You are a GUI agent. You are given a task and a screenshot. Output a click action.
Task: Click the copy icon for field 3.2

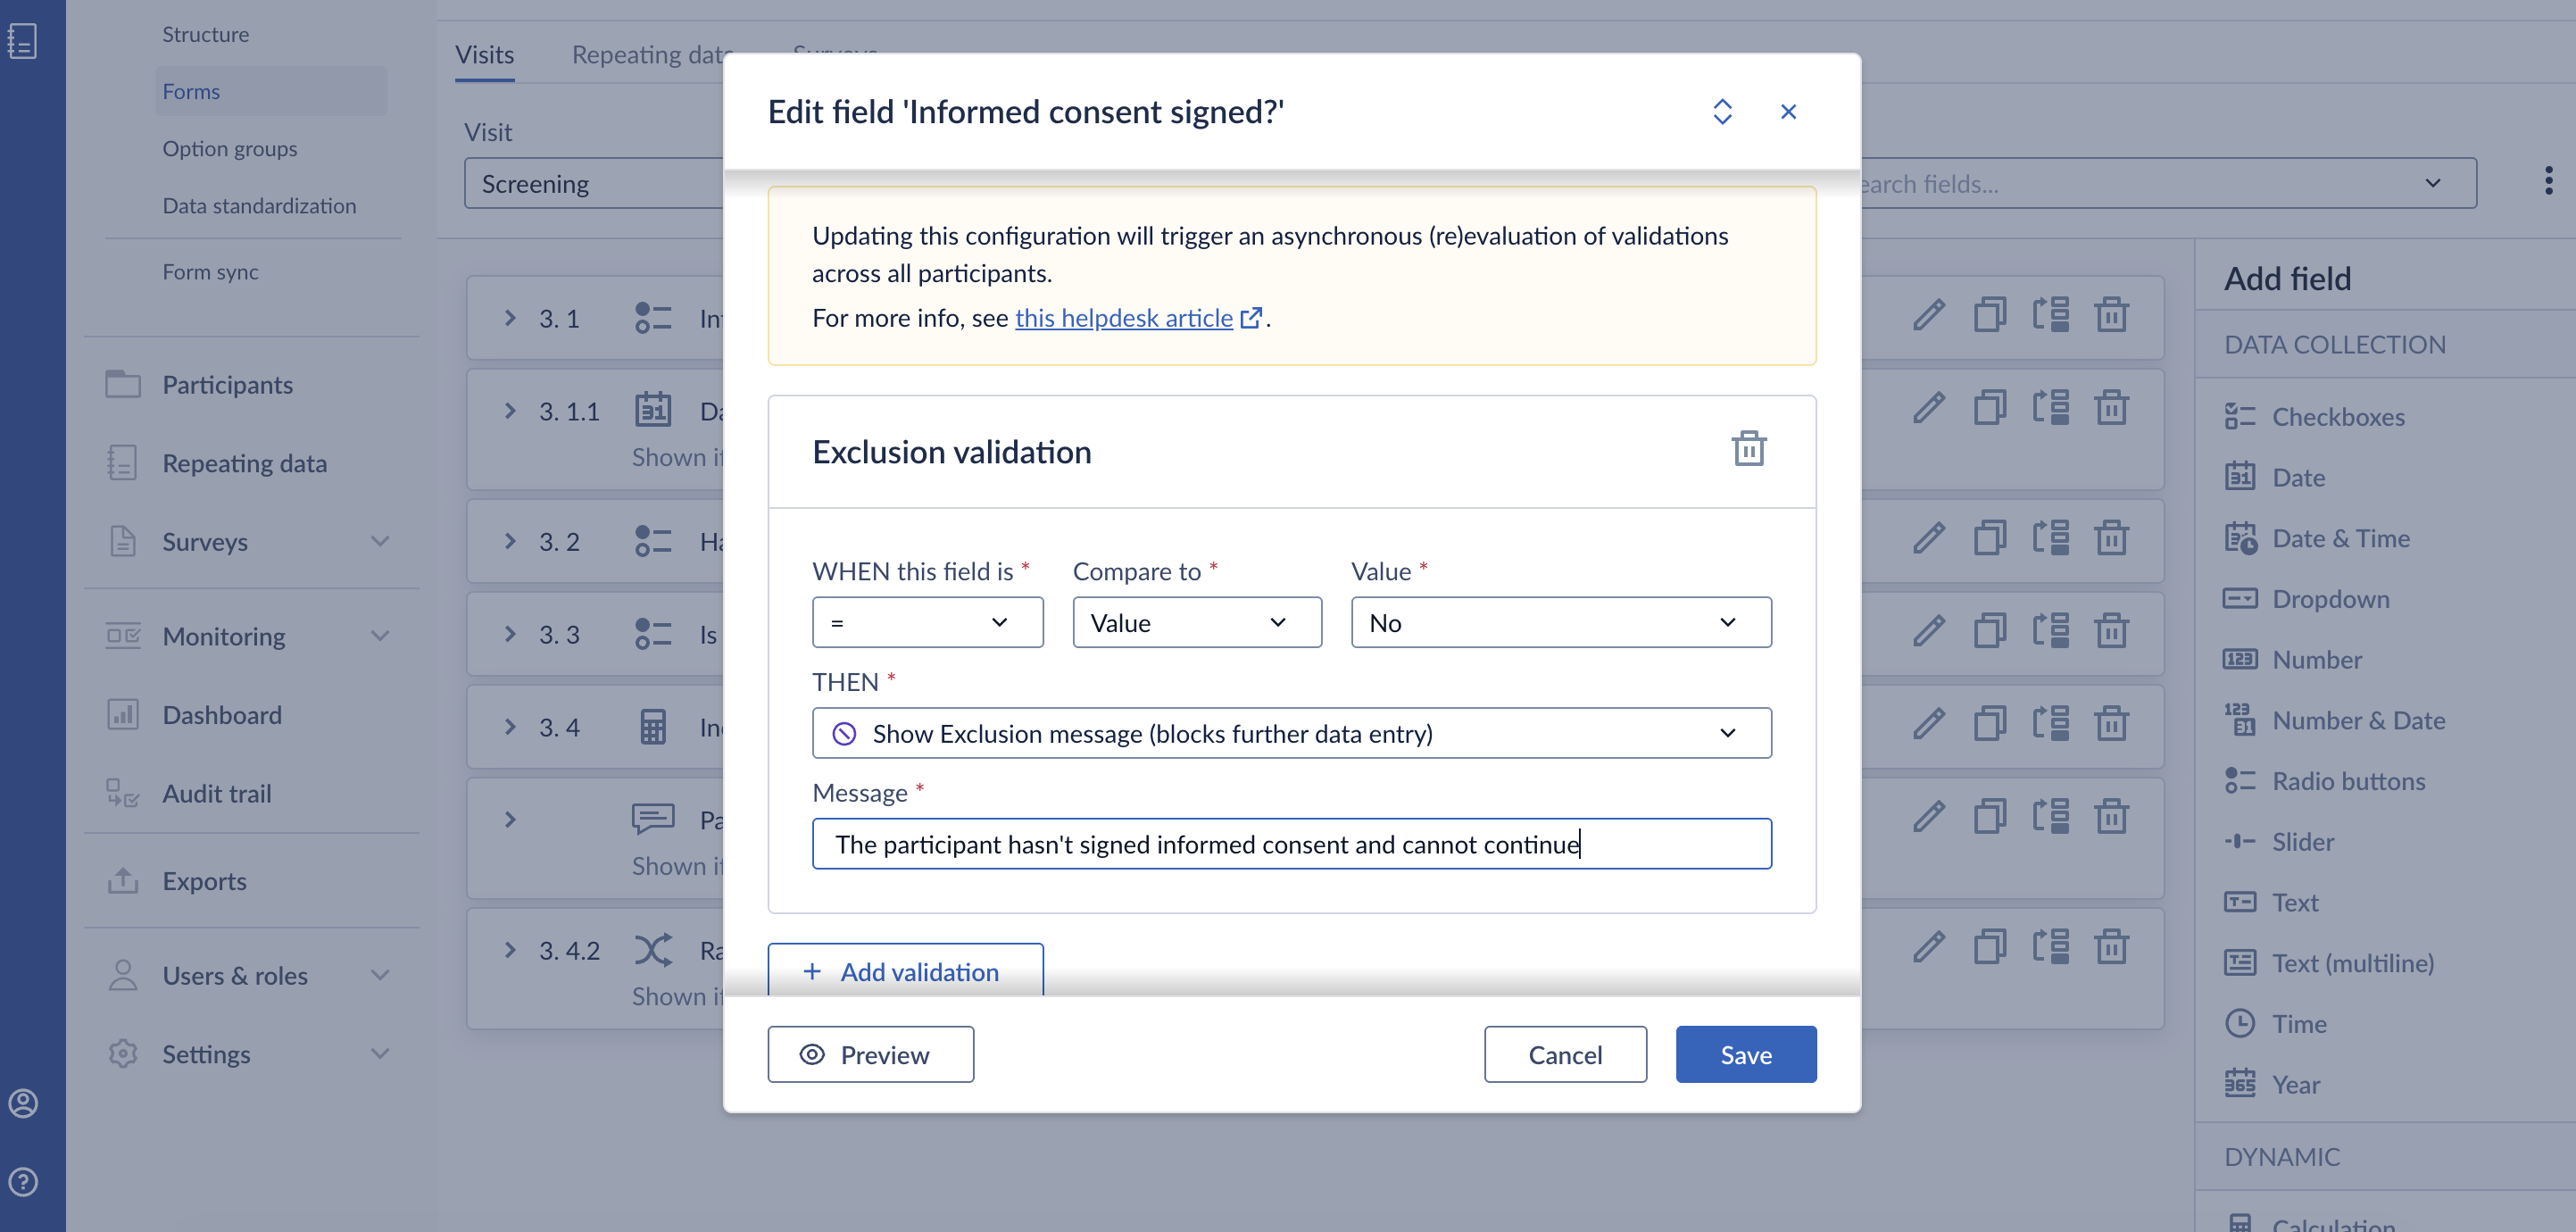click(x=1990, y=539)
